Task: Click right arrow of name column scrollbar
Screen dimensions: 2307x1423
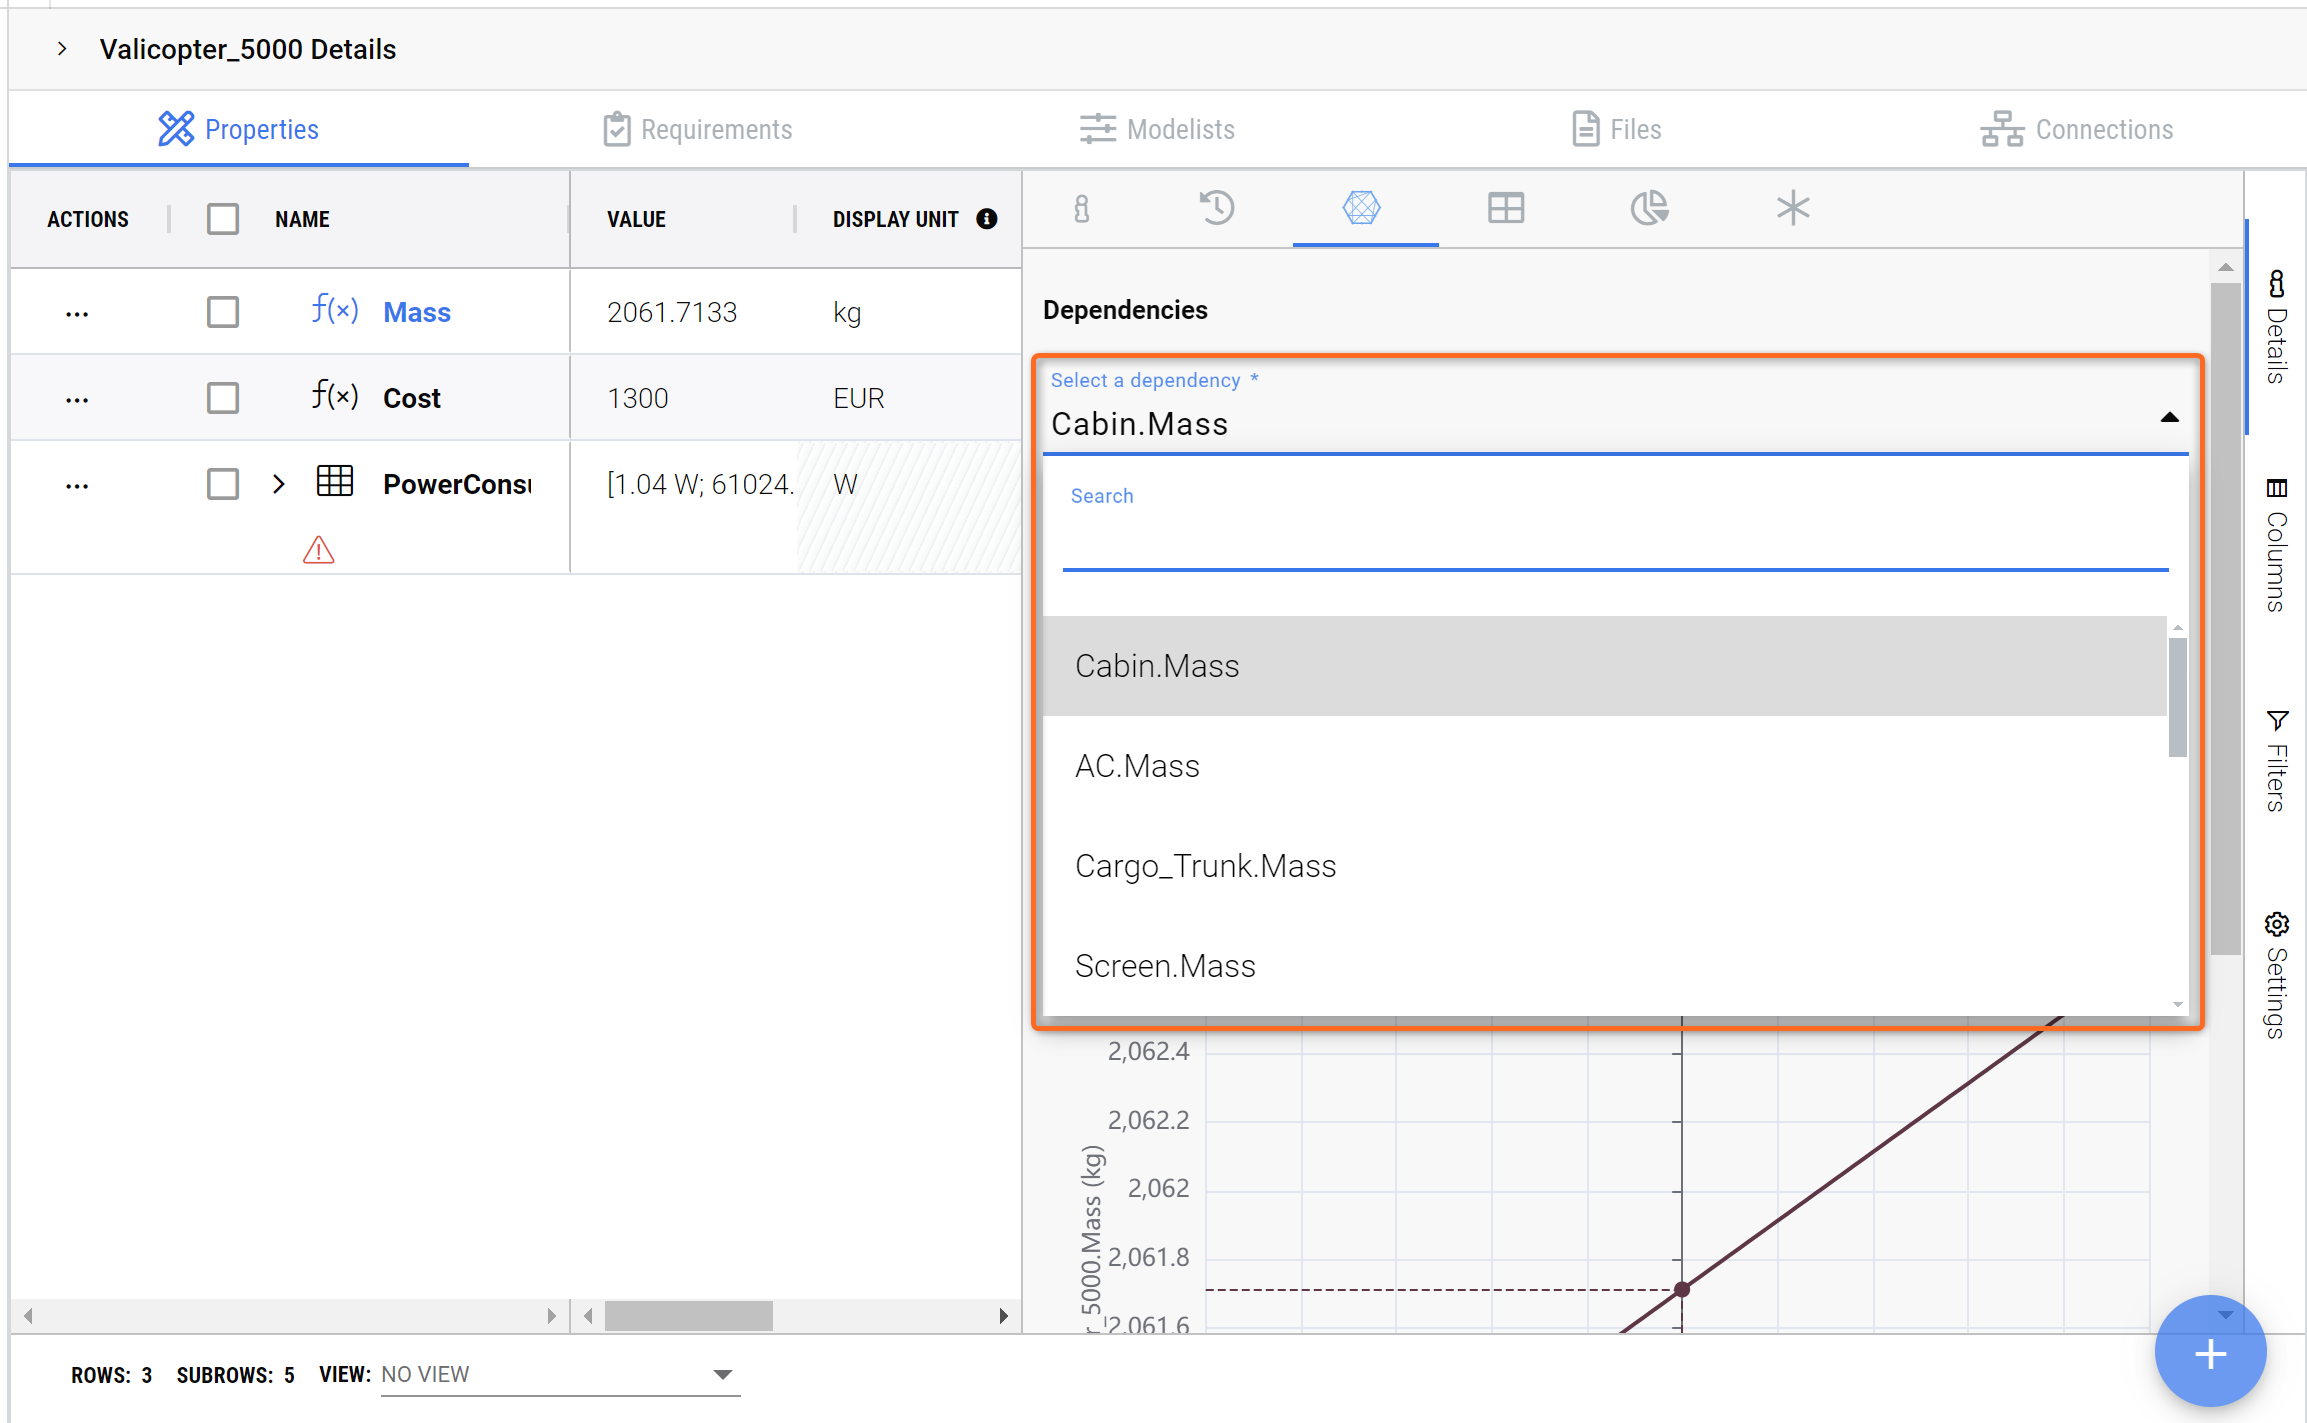Action: coord(551,1315)
